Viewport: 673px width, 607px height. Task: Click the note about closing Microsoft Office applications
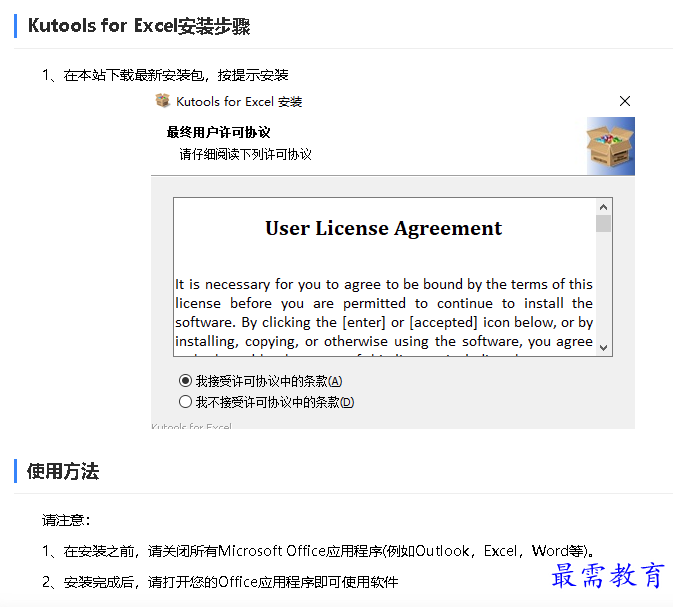point(318,551)
